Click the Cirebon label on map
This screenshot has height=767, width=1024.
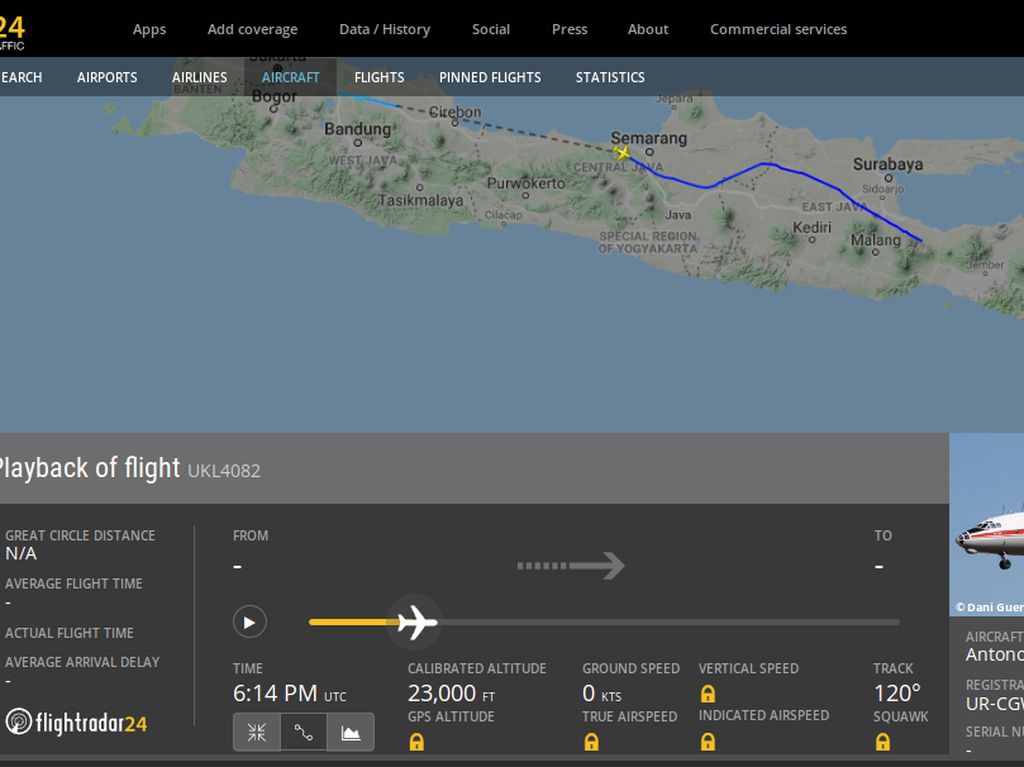pyautogui.click(x=455, y=112)
